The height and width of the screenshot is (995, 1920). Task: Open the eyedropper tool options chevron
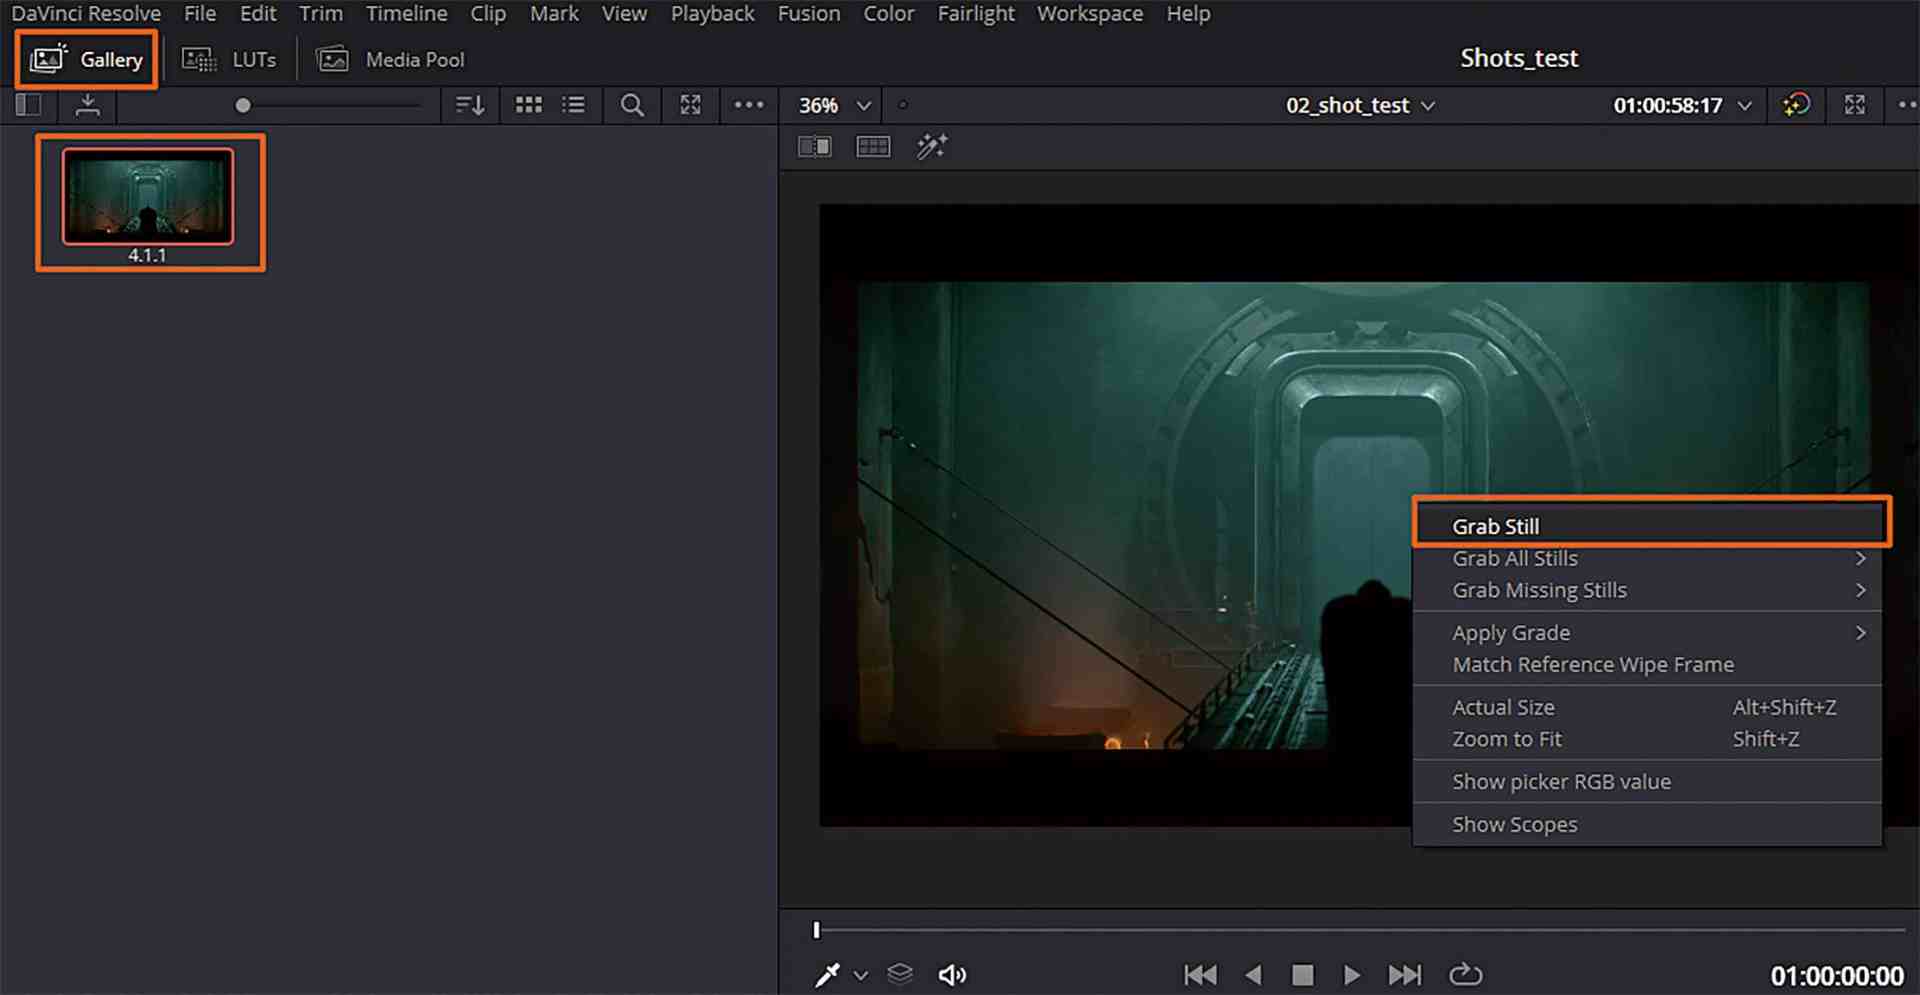click(861, 975)
